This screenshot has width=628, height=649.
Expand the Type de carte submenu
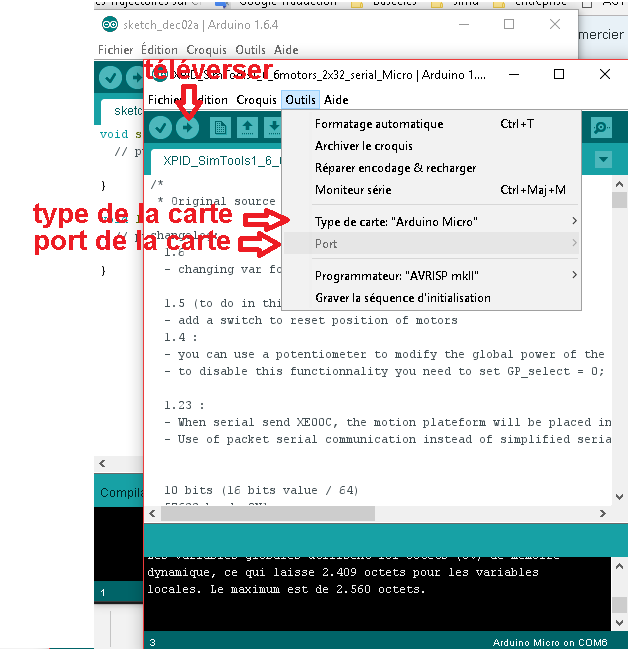[x=431, y=221]
